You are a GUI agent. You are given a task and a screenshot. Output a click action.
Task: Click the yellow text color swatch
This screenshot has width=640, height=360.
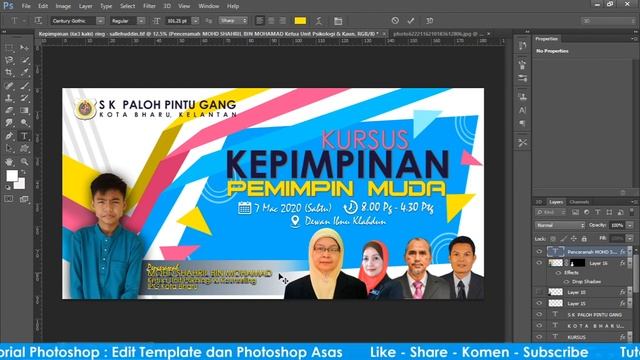300,20
